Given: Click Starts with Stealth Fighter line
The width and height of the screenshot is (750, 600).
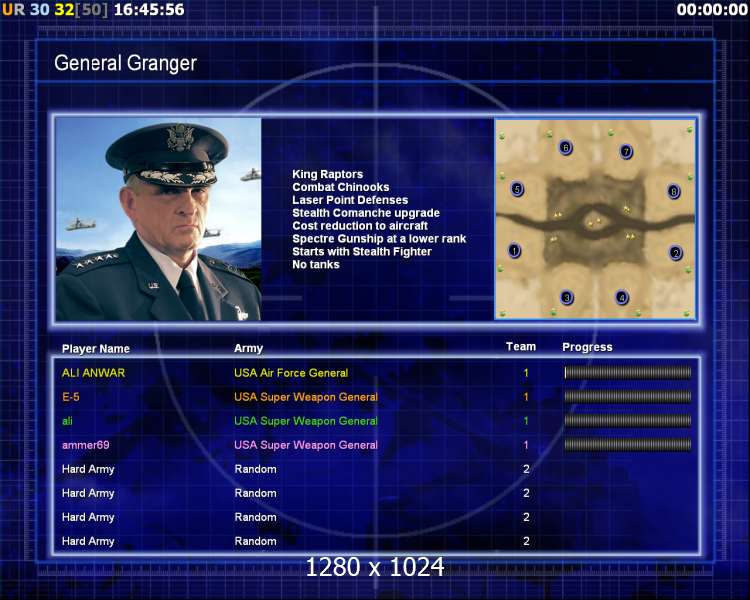Looking at the screenshot, I should pyautogui.click(x=362, y=252).
